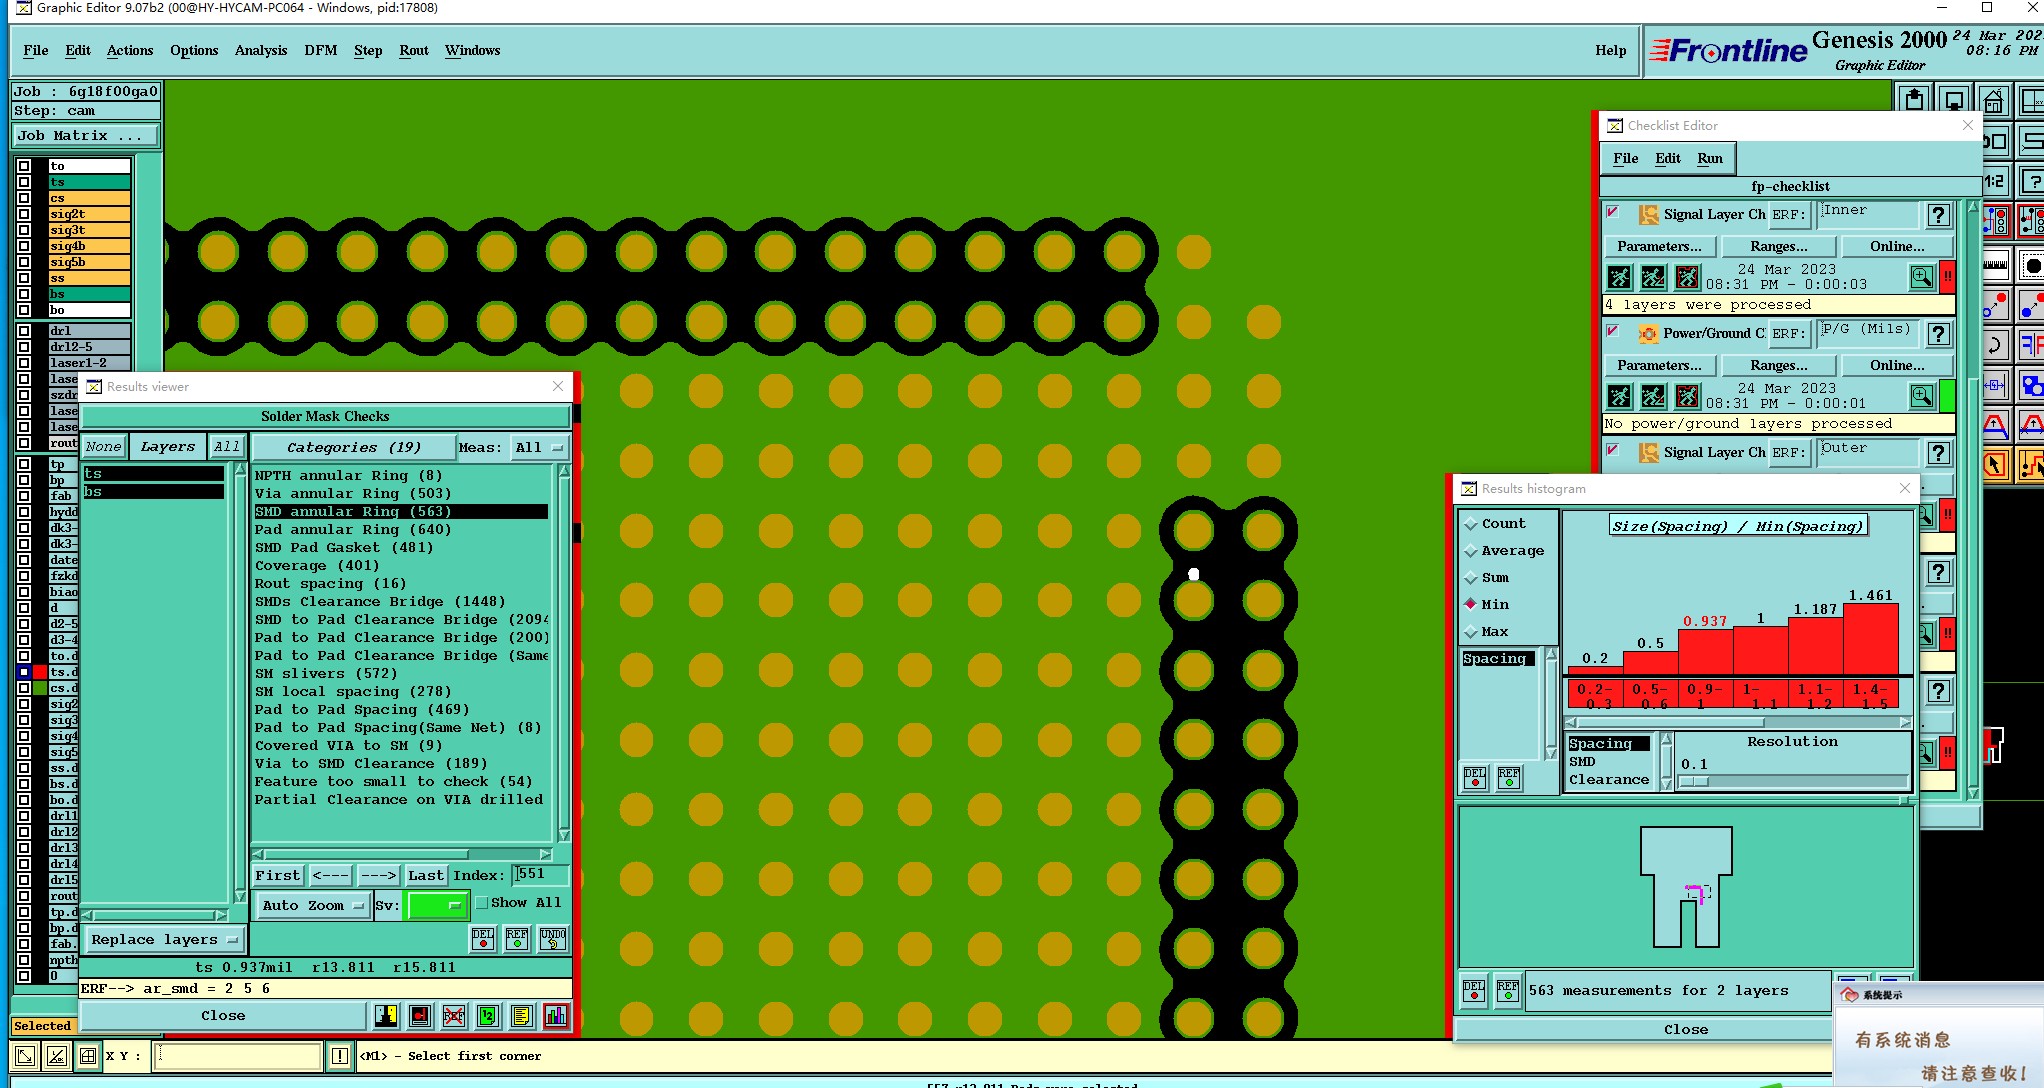Click the first run icon under Power/Ground check

(1620, 396)
